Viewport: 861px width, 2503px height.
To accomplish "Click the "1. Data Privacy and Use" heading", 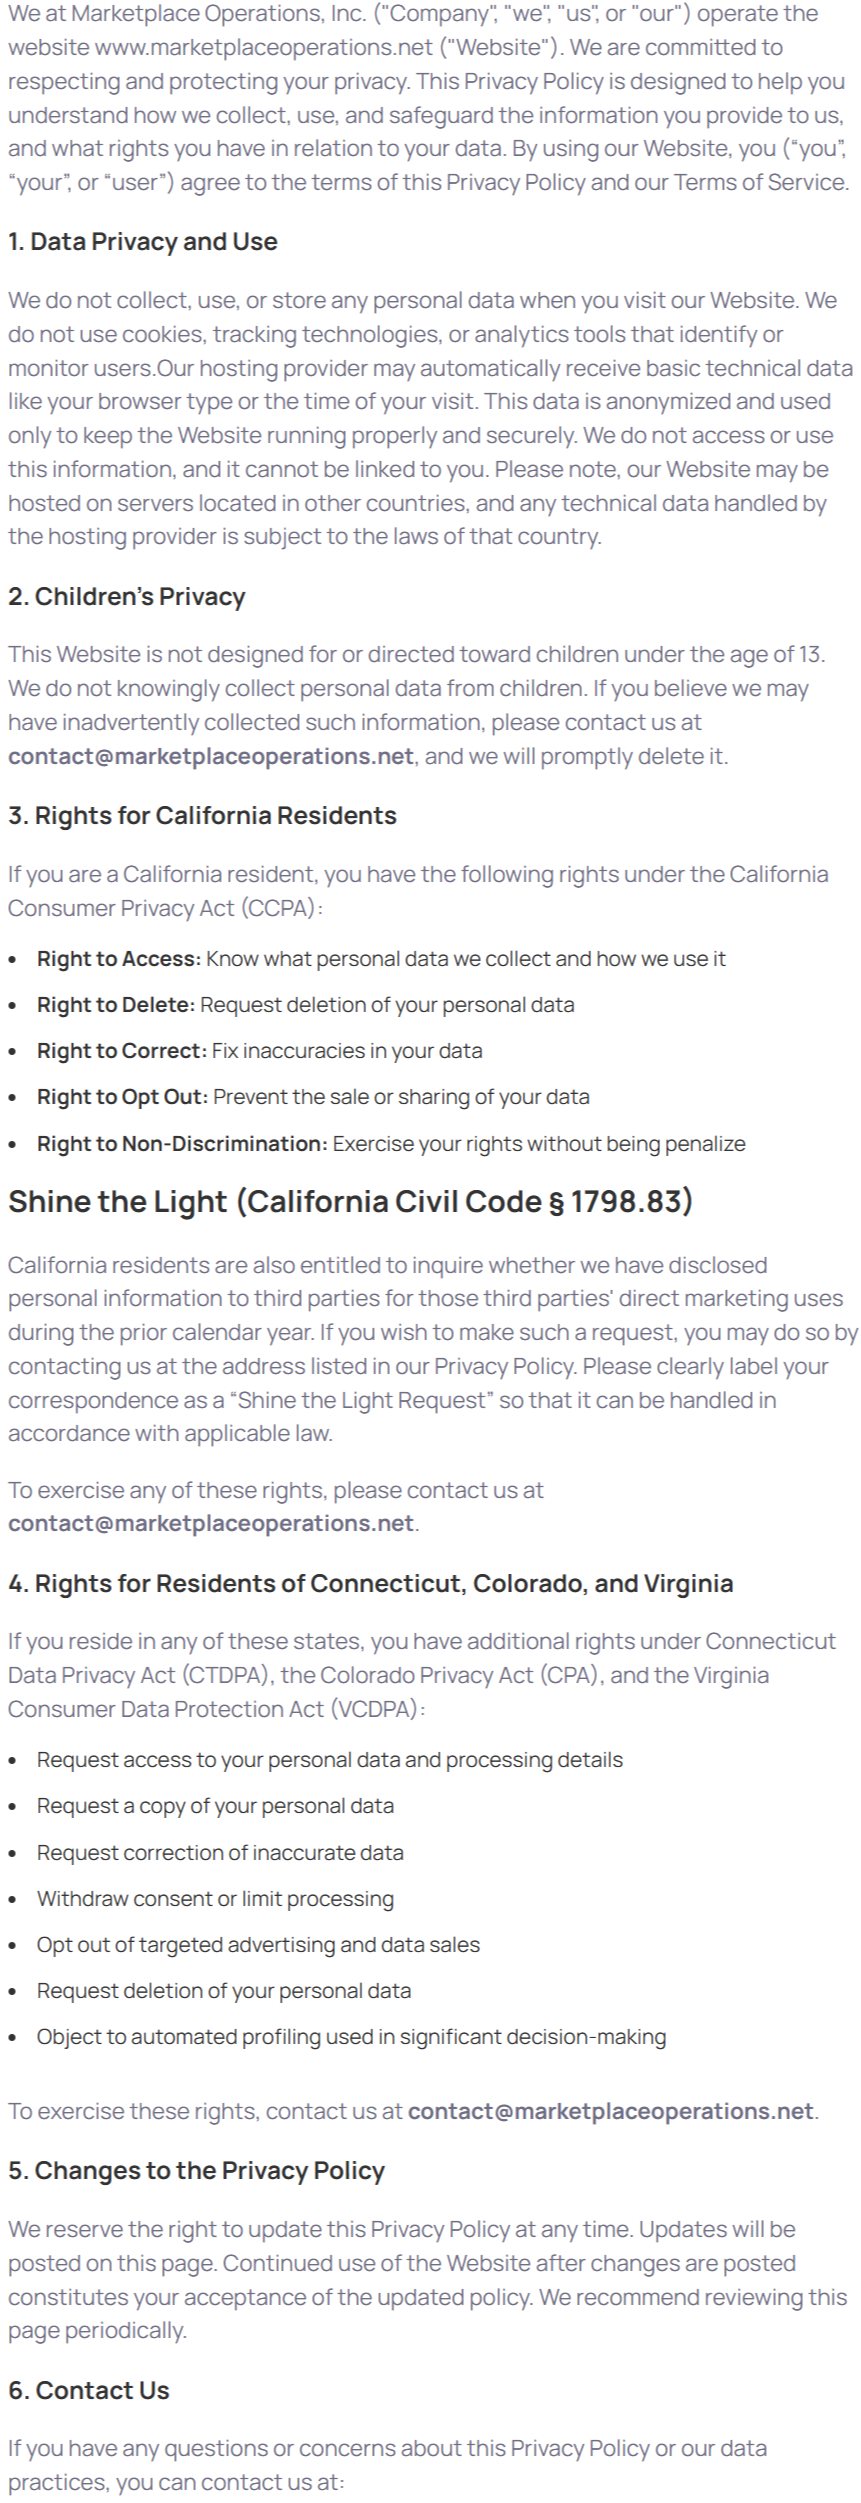I will (x=143, y=242).
